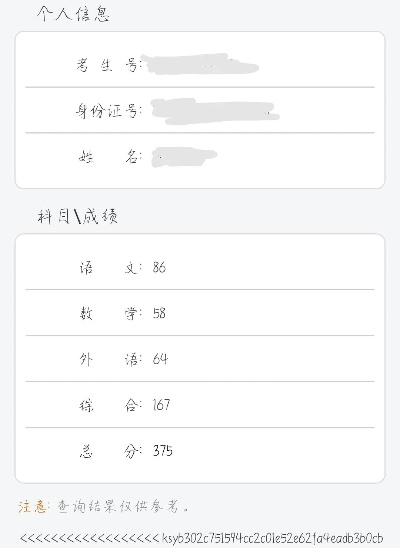Select the 总分 row label
400x548 pixels.
[x=110, y=451]
